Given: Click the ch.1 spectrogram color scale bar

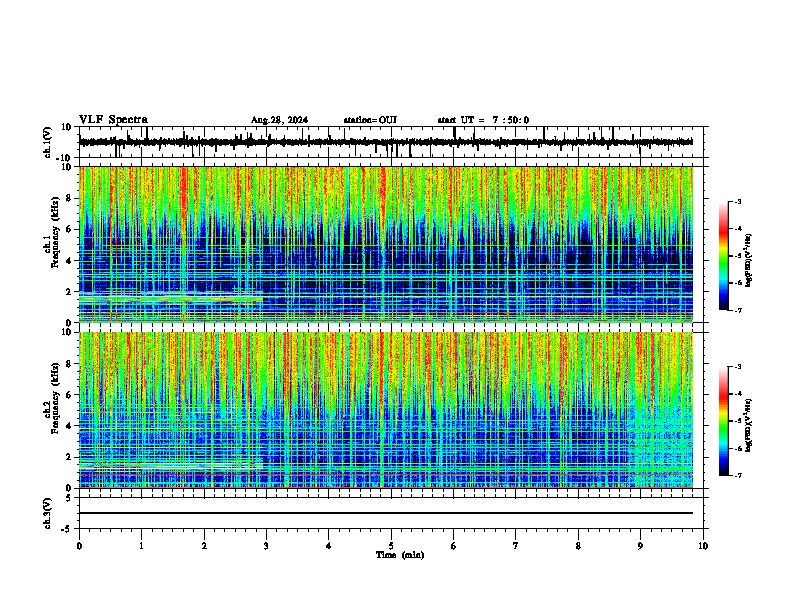Looking at the screenshot, I should [x=724, y=256].
